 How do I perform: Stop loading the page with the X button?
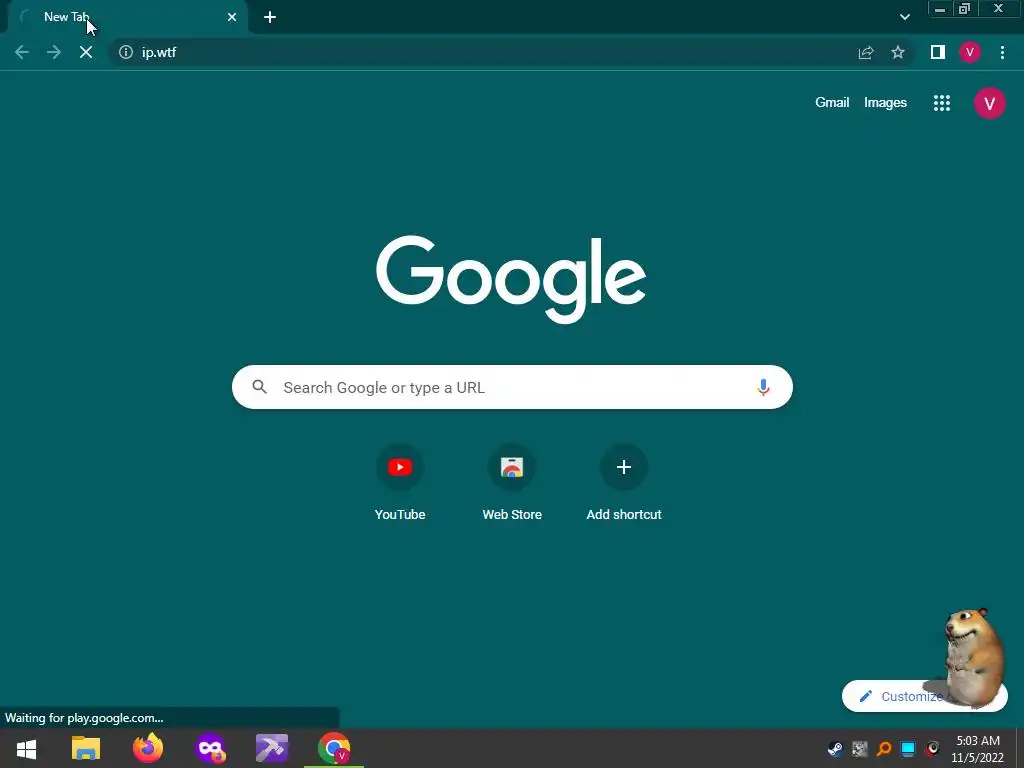pos(86,52)
